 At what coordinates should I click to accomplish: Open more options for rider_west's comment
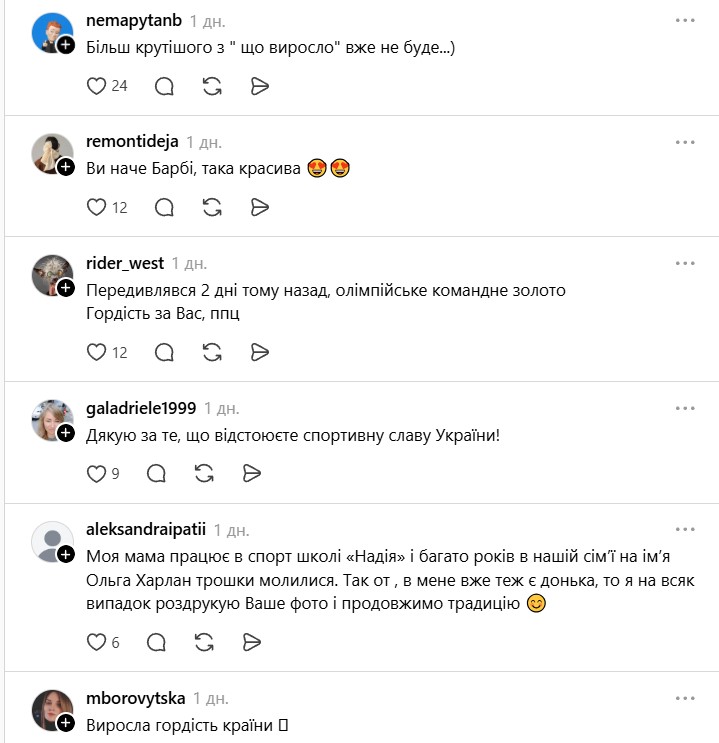tap(685, 263)
